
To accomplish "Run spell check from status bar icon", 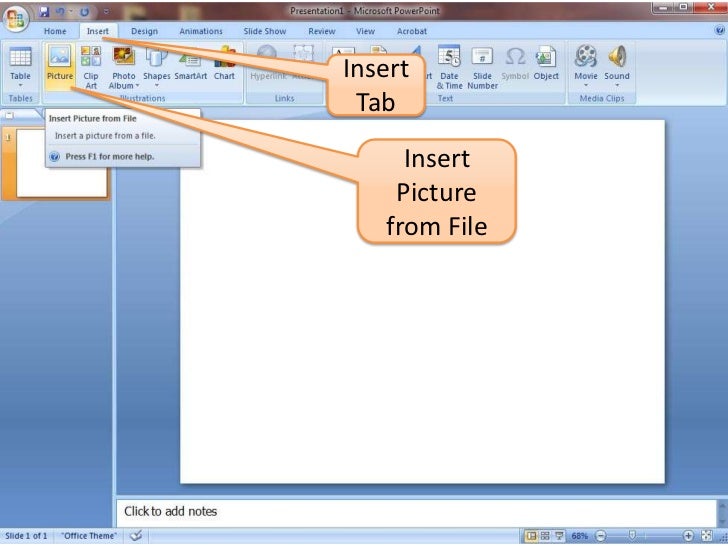I will pos(136,536).
